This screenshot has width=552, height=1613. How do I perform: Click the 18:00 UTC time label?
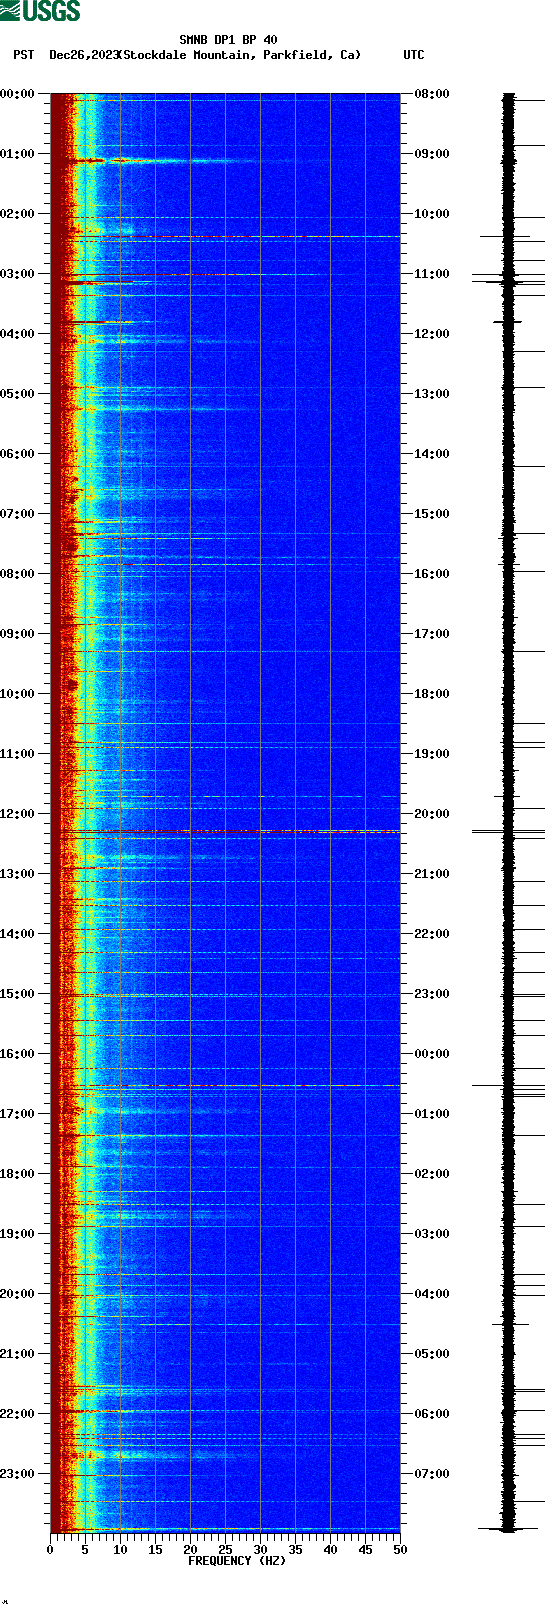pos(432,694)
